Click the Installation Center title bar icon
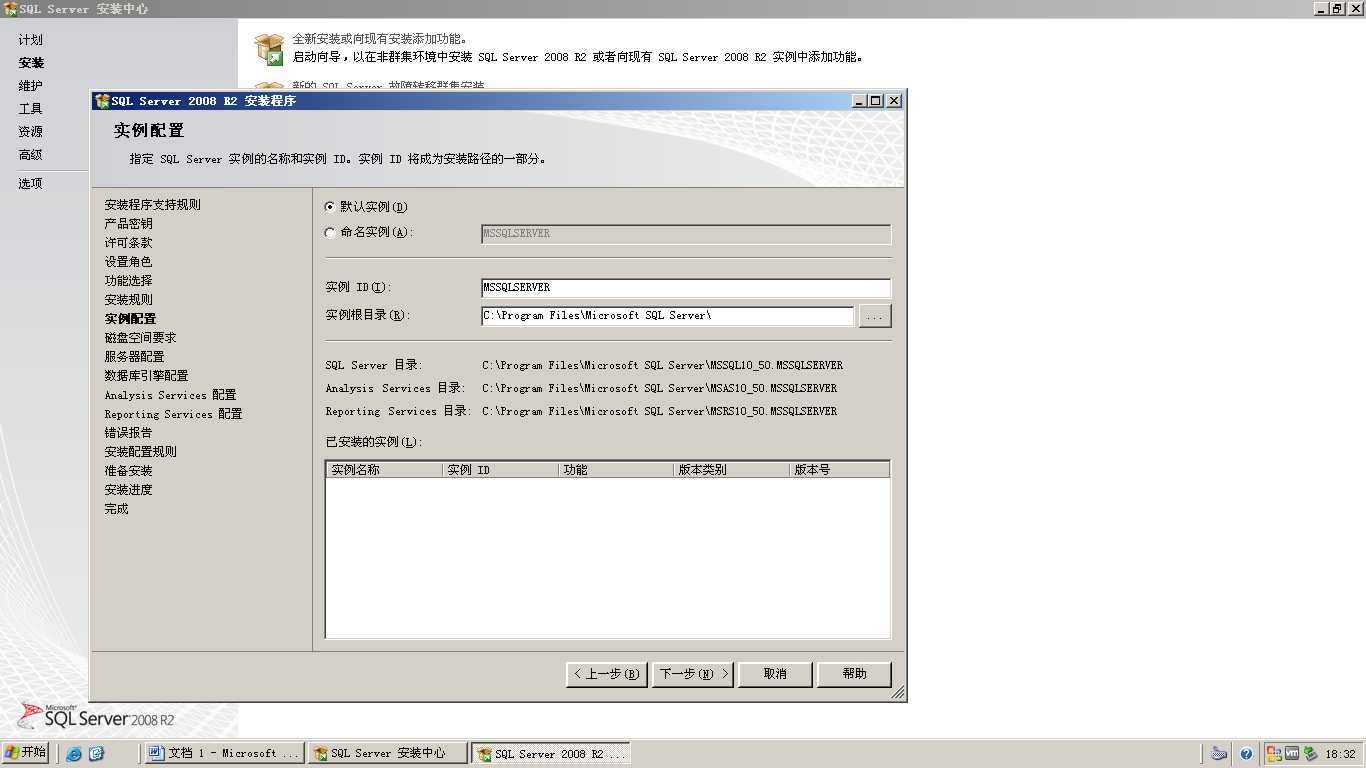This screenshot has width=1366, height=768. point(10,8)
